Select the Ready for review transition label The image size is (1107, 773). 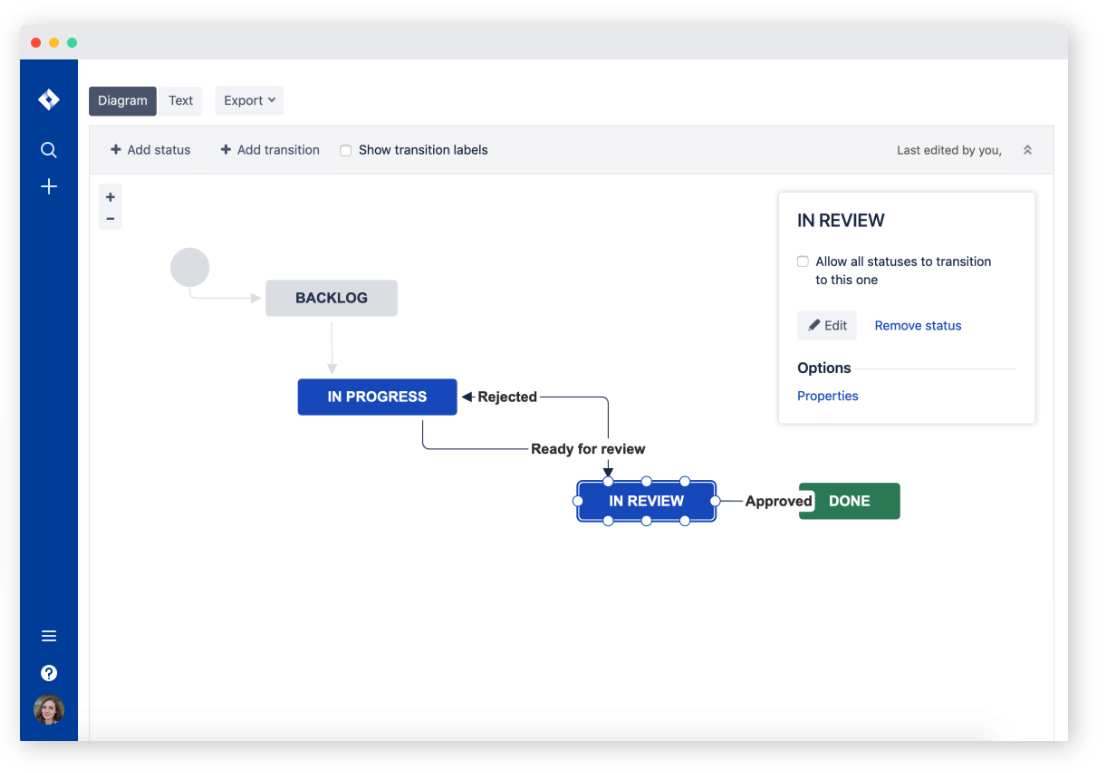point(588,449)
